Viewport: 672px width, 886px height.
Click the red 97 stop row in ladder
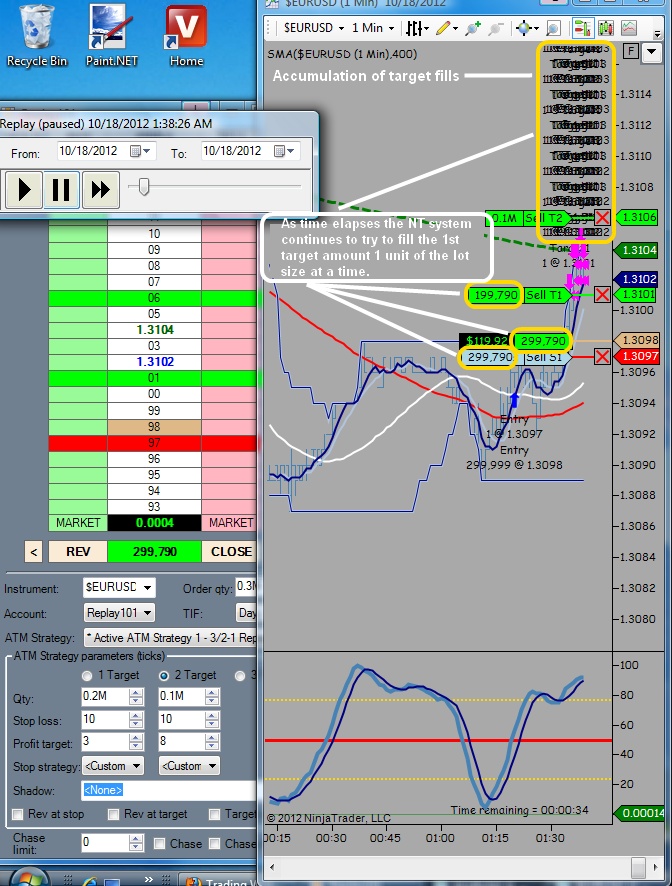tap(154, 442)
